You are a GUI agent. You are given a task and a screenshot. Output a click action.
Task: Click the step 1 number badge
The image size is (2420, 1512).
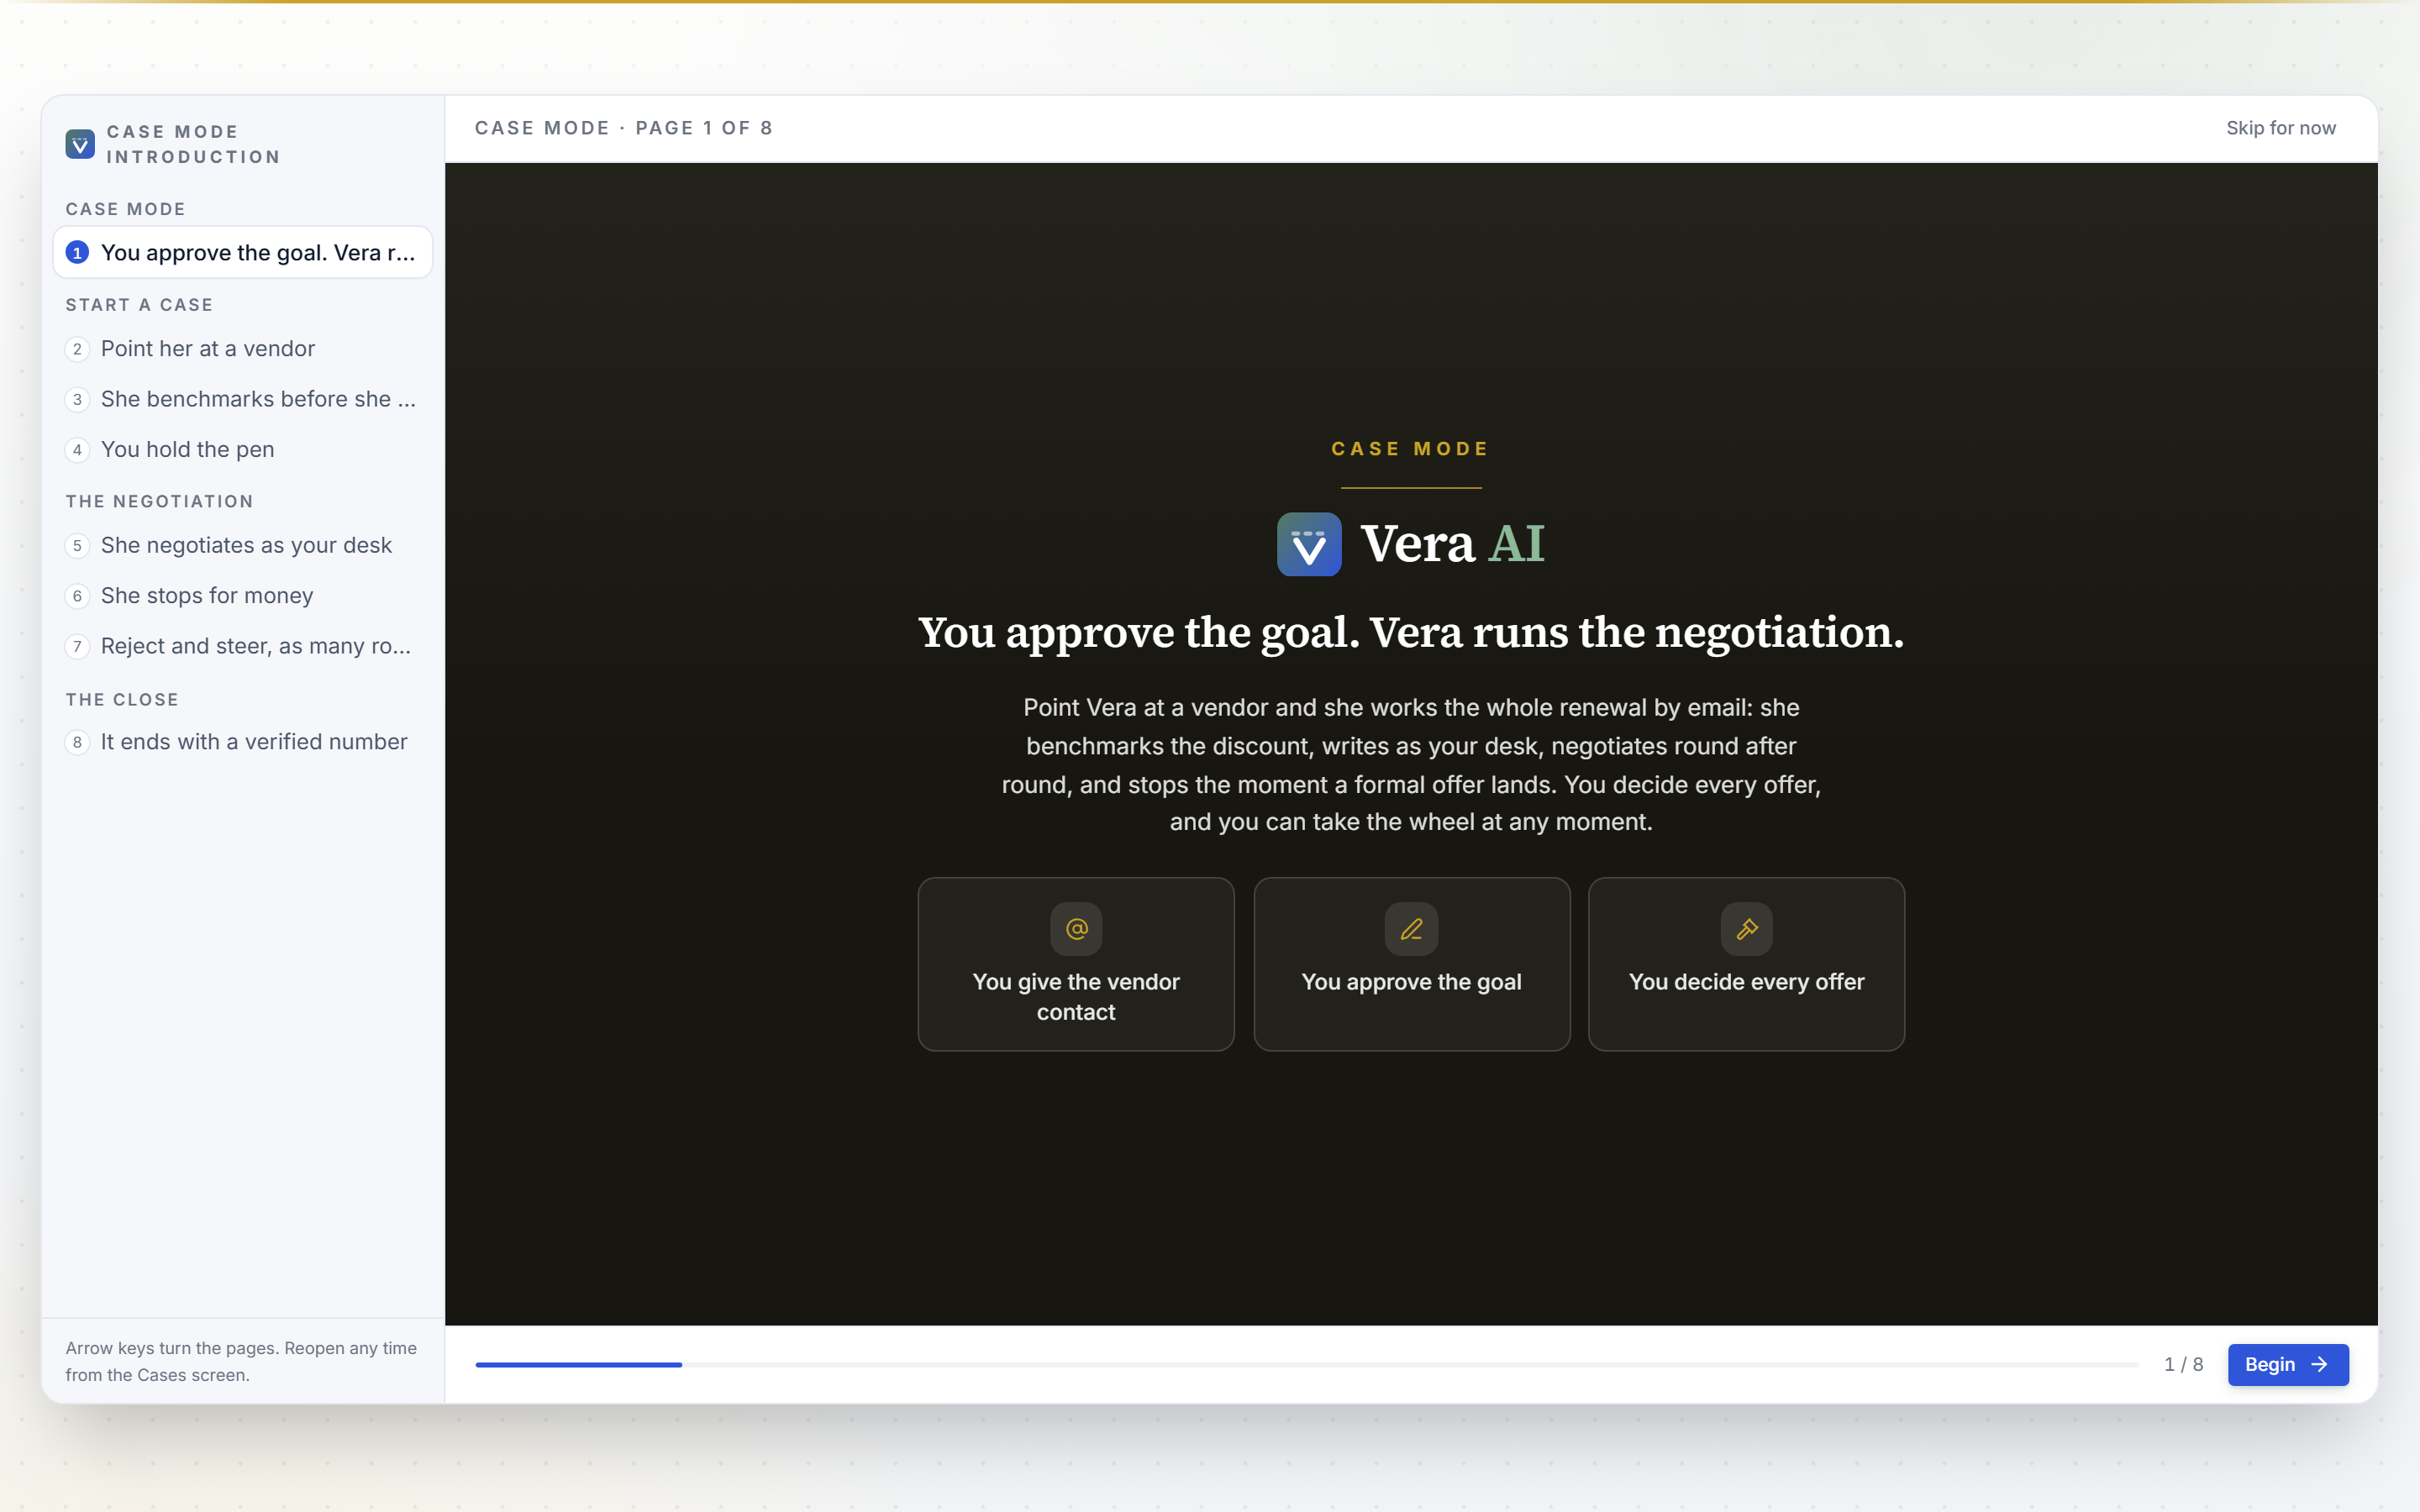[77, 253]
